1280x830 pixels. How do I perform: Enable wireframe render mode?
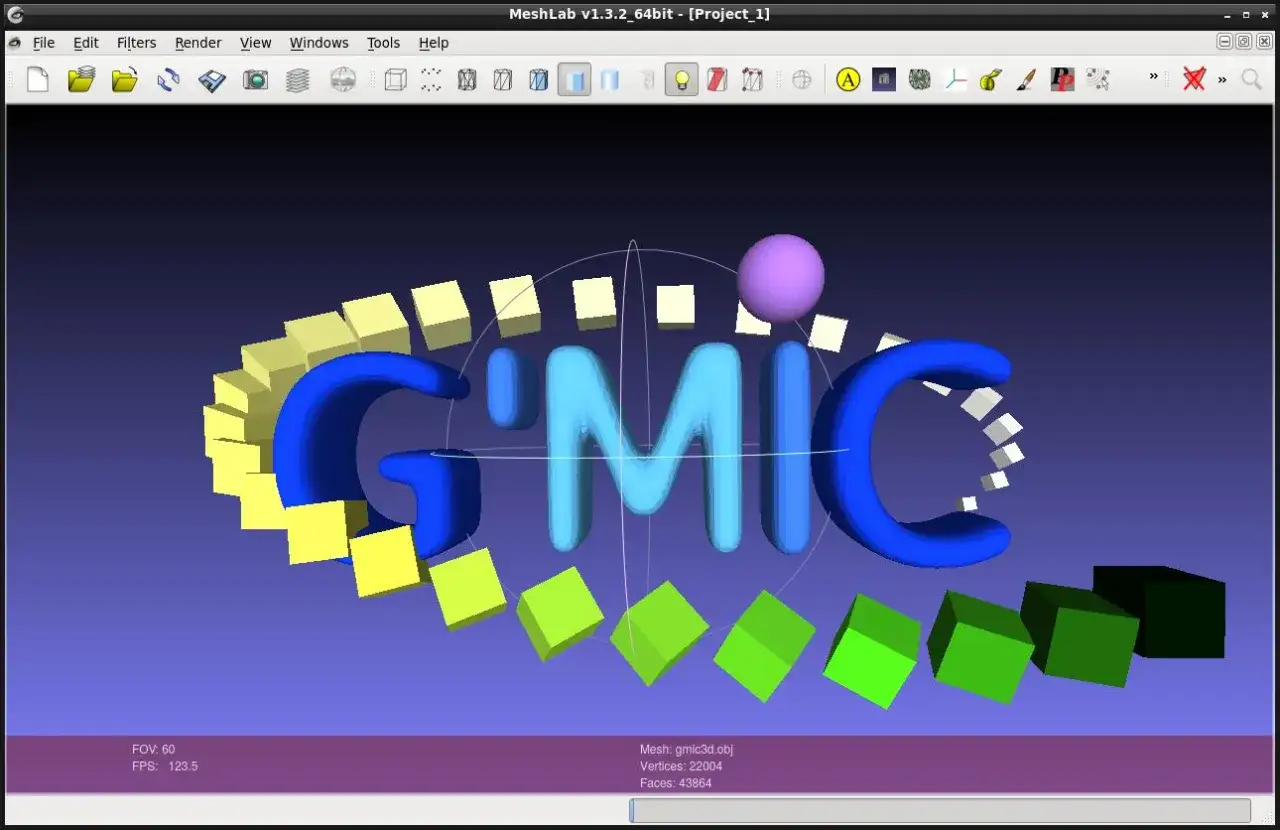tap(467, 79)
